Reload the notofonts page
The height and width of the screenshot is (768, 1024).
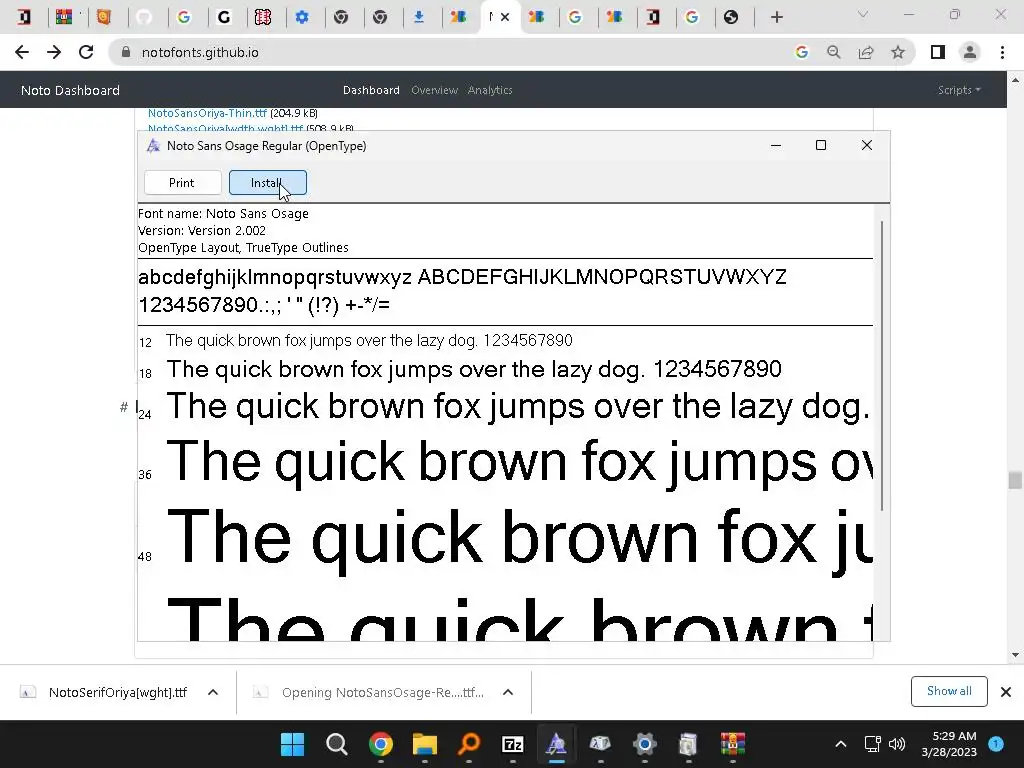tap(86, 52)
